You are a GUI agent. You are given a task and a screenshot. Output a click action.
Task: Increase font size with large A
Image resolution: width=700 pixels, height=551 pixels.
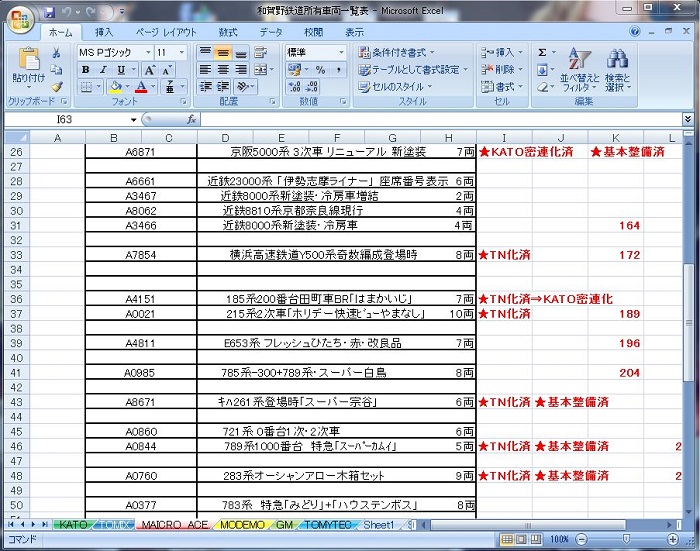(150, 70)
